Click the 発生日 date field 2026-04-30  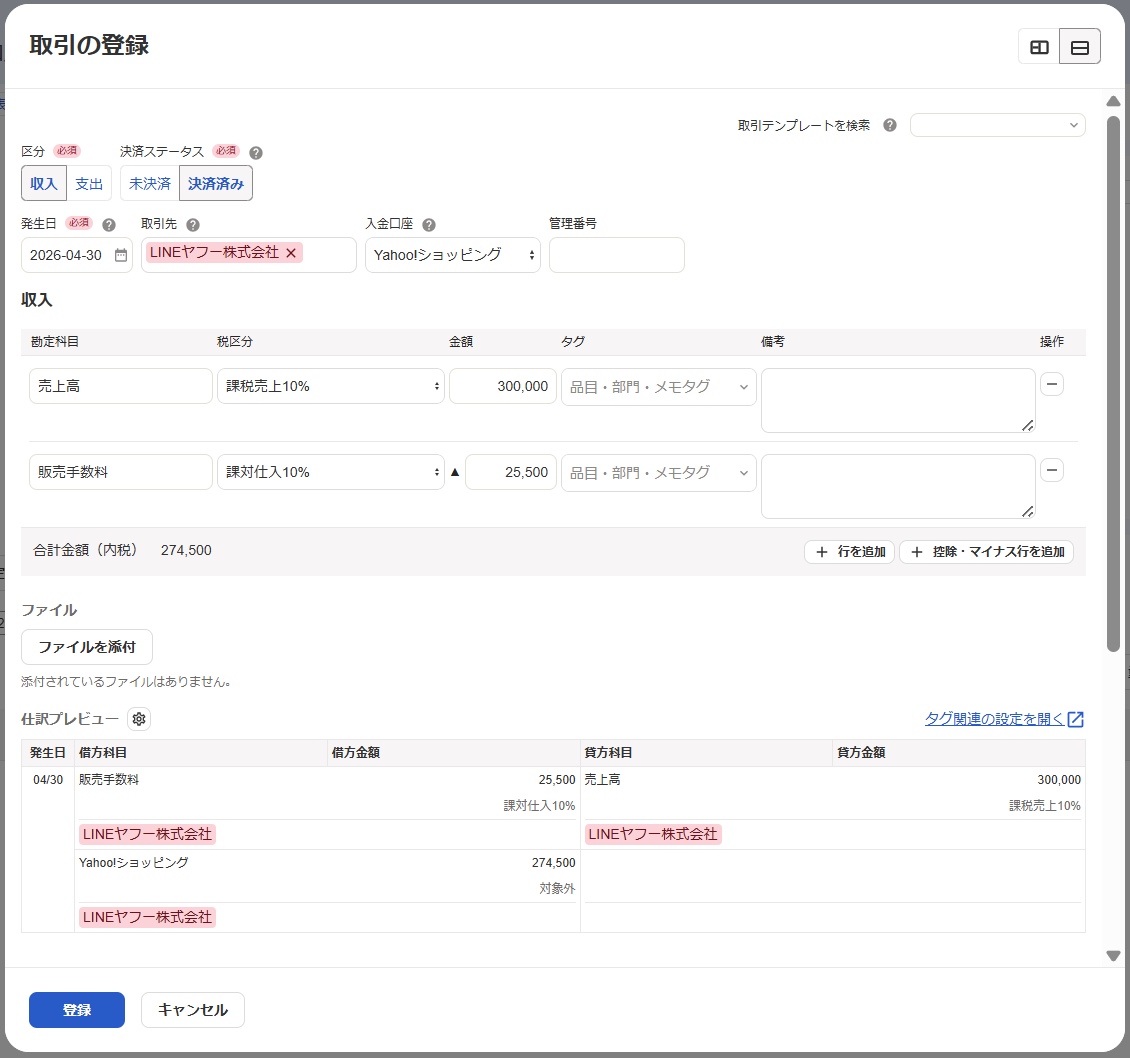point(77,255)
